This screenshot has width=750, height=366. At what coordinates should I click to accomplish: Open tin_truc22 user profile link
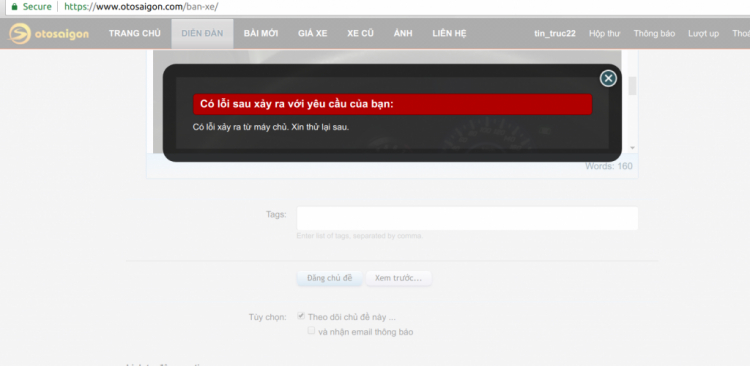(x=555, y=33)
